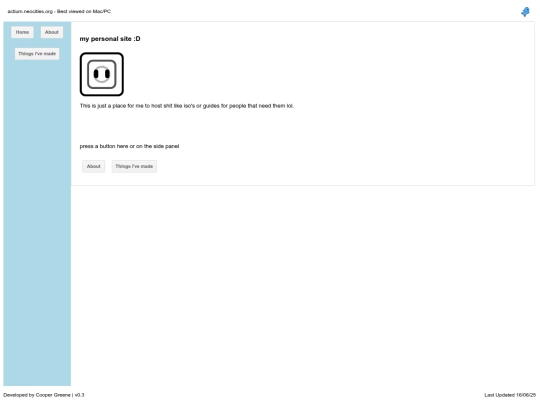Screen dimensions: 540x405
Task: Click 'Developed by Cooper Greene' footer text
Action: pyautogui.click(x=37, y=395)
